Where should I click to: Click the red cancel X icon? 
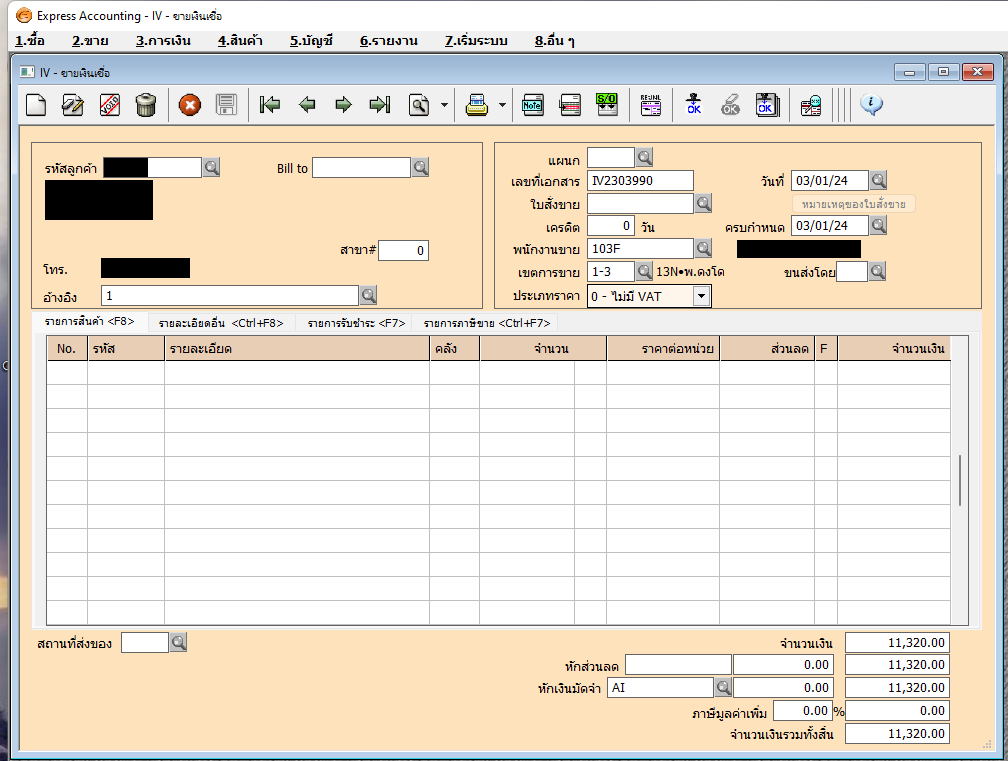[x=190, y=105]
